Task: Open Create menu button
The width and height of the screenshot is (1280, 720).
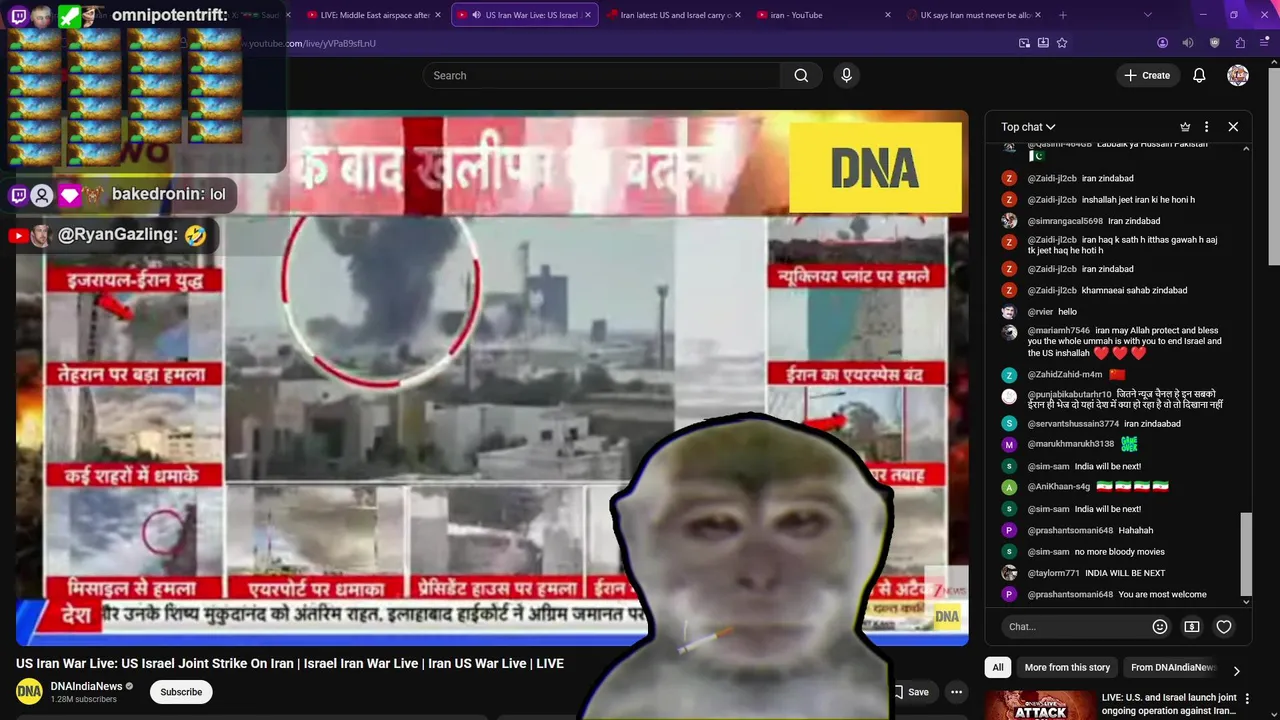Action: pyautogui.click(x=1147, y=75)
